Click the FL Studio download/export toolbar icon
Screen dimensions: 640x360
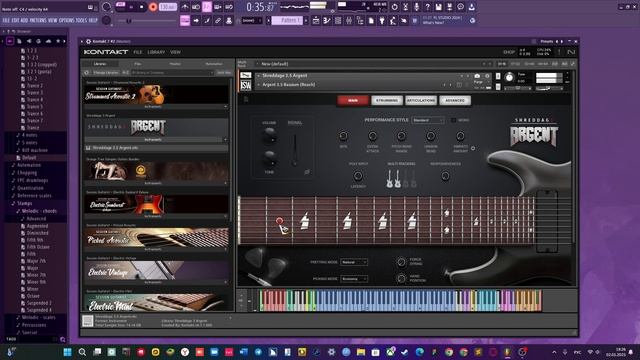[471, 7]
